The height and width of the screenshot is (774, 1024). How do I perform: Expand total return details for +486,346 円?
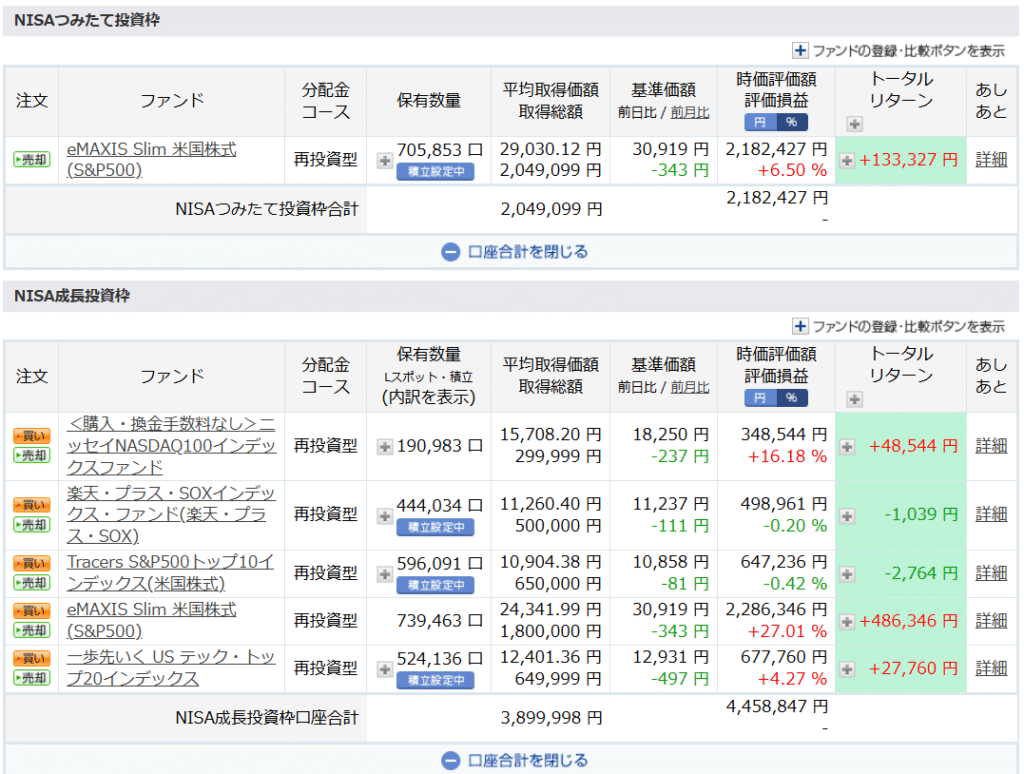click(847, 622)
